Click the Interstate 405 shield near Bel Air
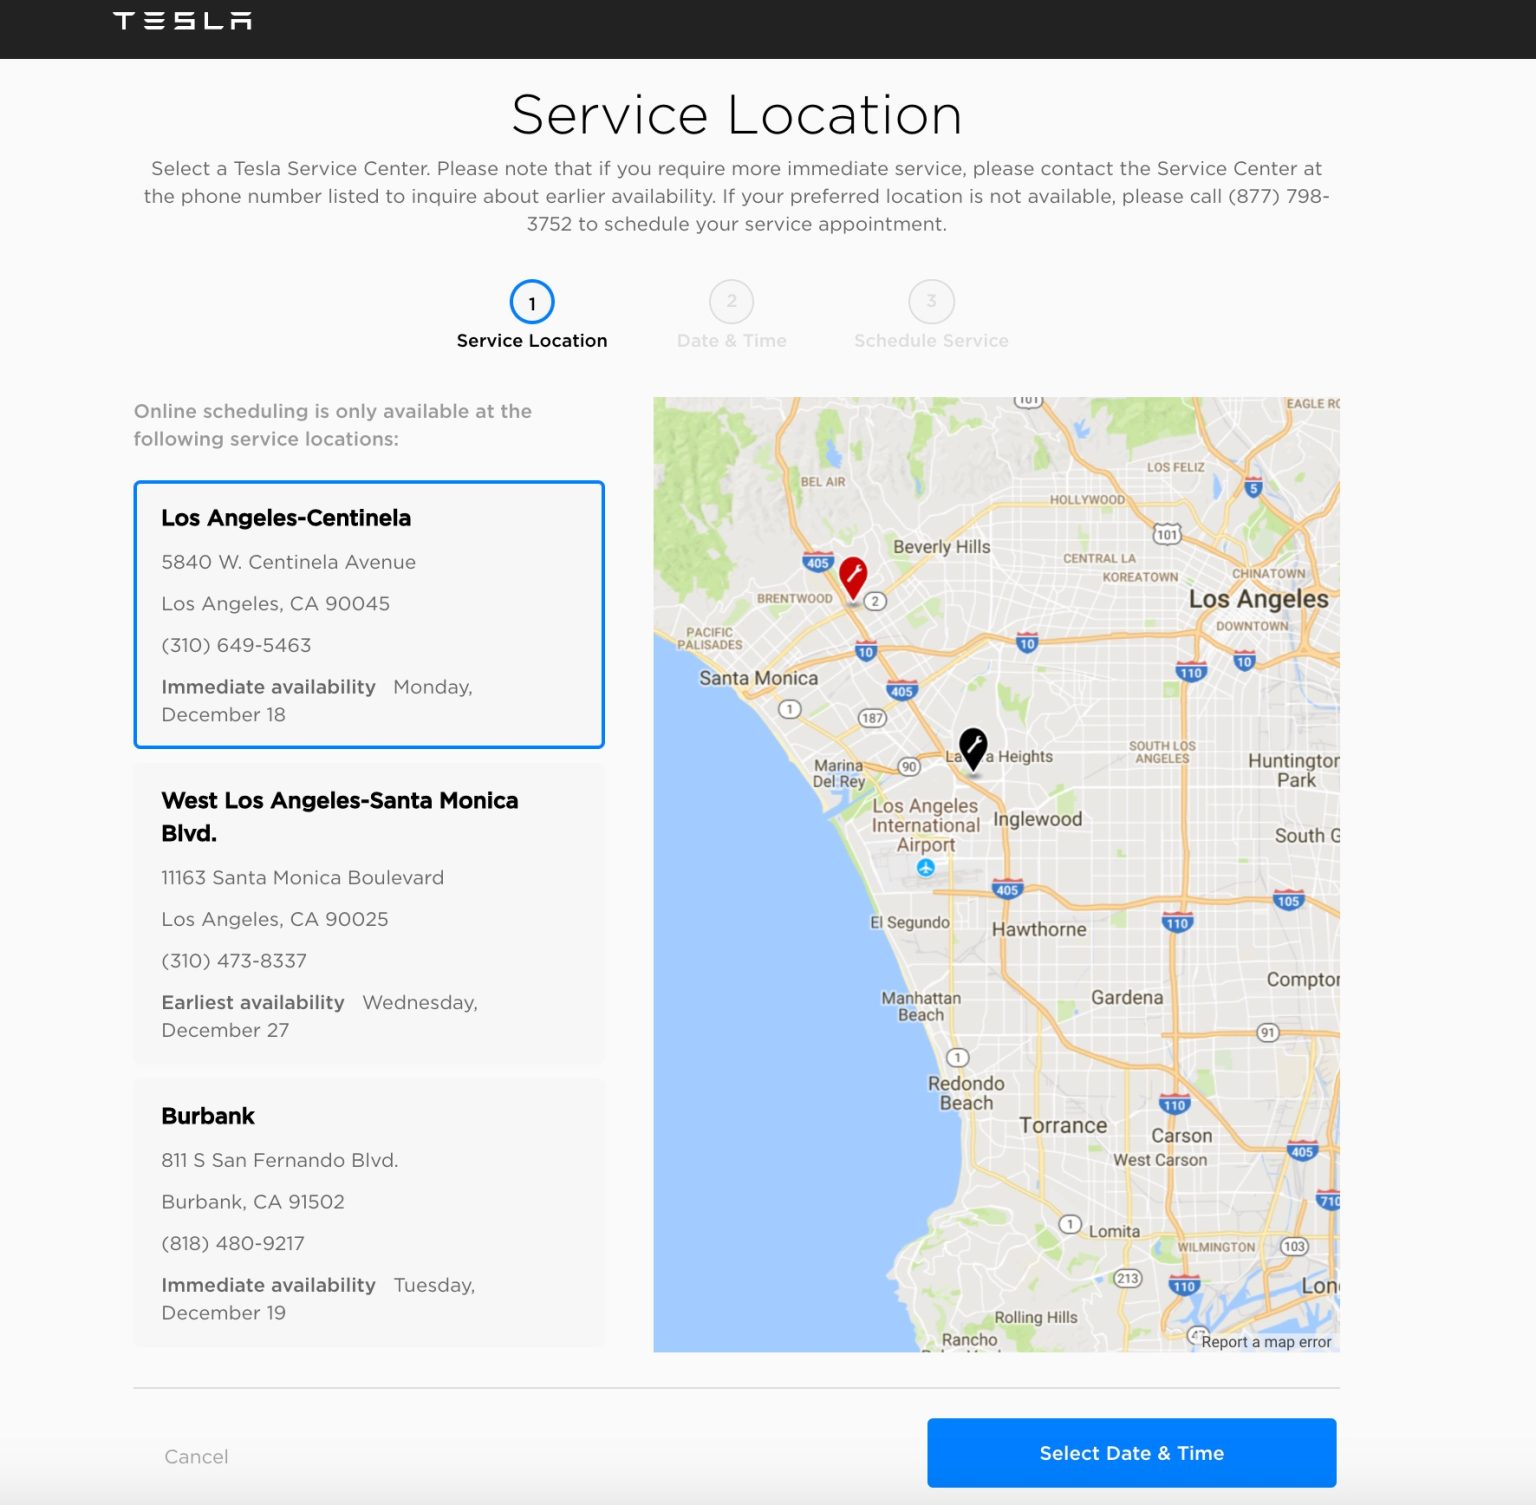The height and width of the screenshot is (1505, 1536). coord(817,562)
